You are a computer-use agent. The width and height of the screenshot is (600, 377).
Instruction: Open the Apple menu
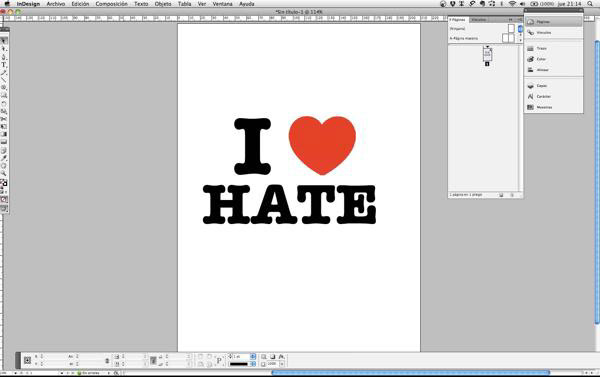click(x=7, y=4)
